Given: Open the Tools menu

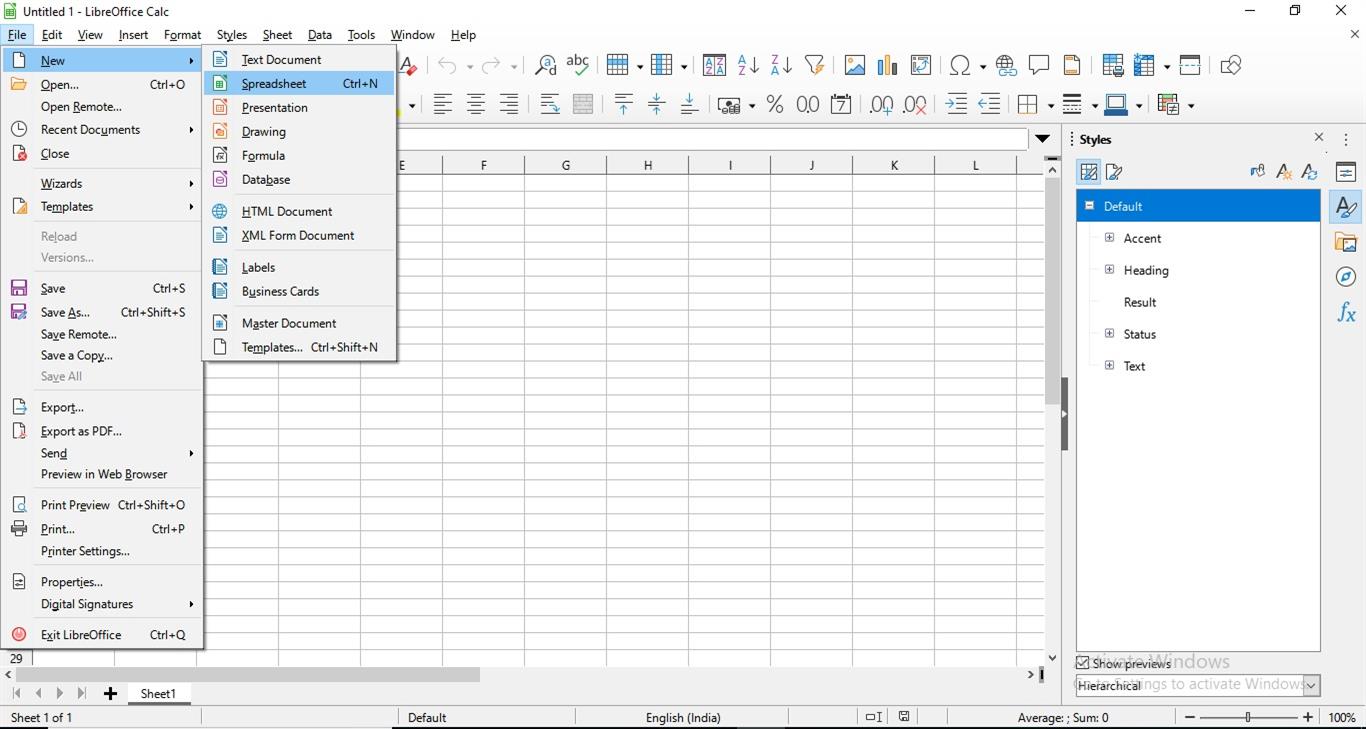Looking at the screenshot, I should click(x=361, y=35).
